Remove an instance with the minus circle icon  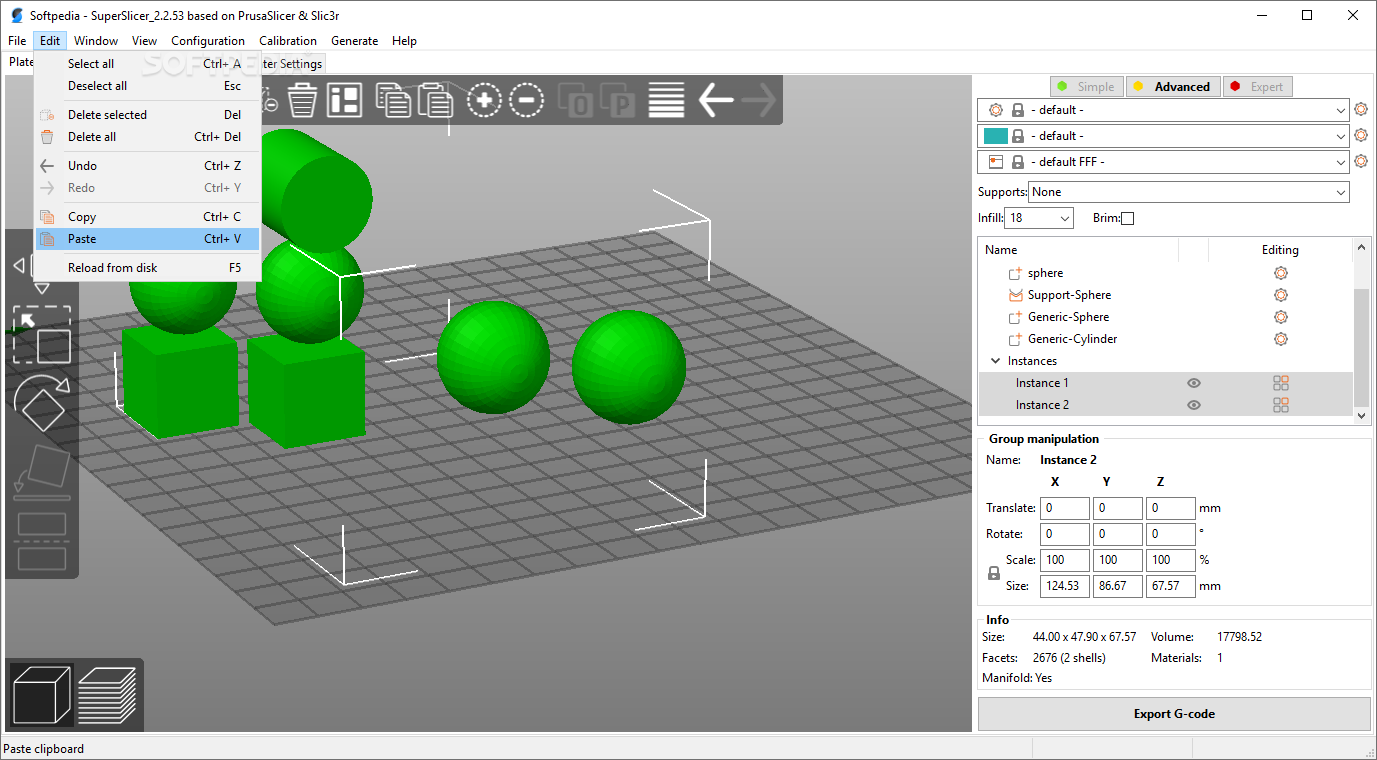[x=526, y=100]
